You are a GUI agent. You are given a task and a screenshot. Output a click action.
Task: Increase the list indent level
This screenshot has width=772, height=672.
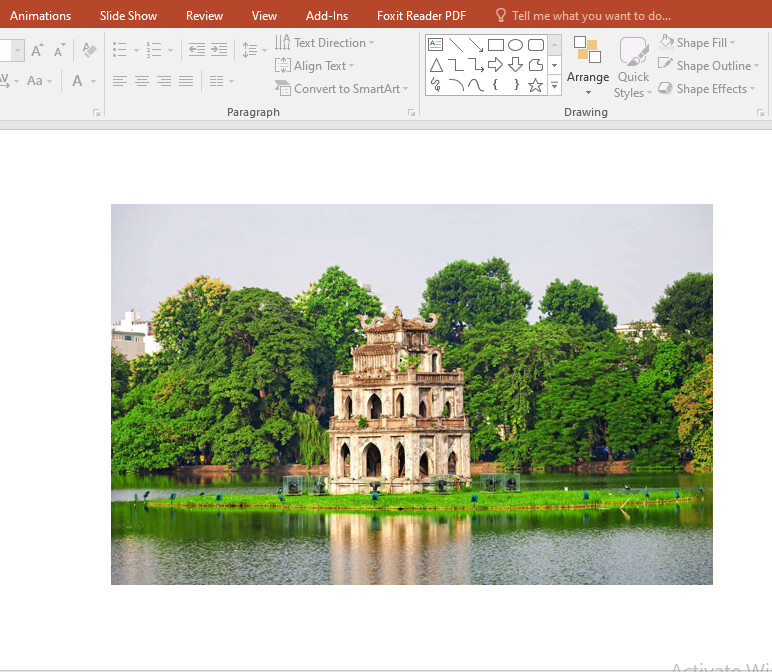coord(219,49)
